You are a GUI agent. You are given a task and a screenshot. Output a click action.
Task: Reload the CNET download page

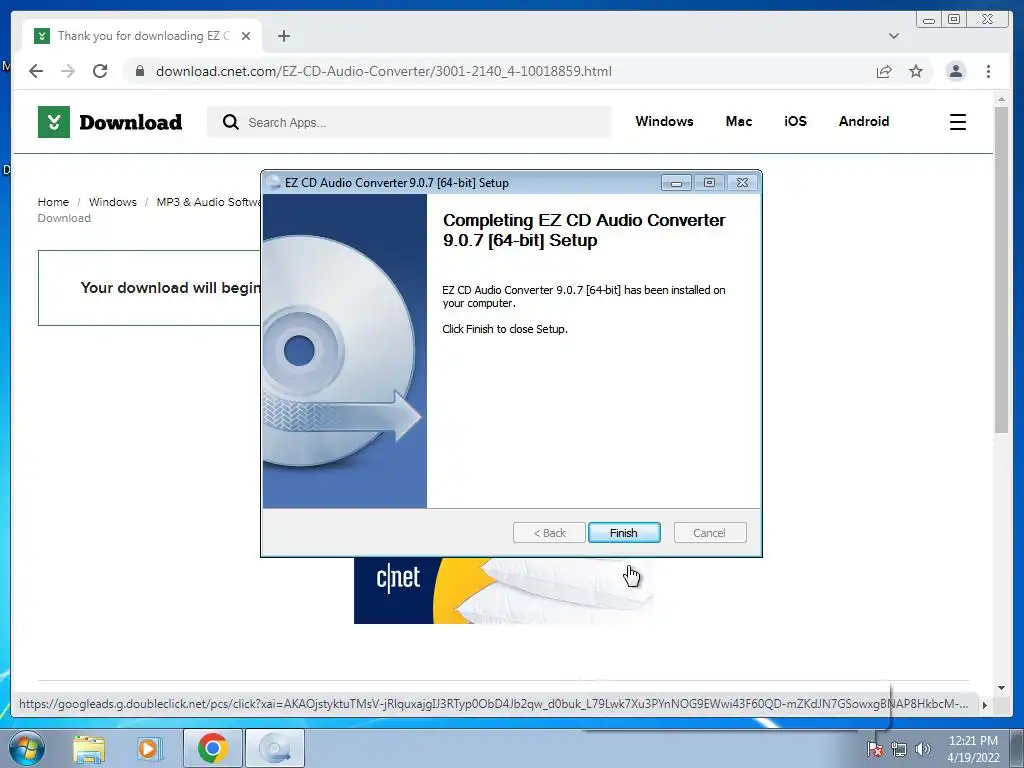(100, 71)
